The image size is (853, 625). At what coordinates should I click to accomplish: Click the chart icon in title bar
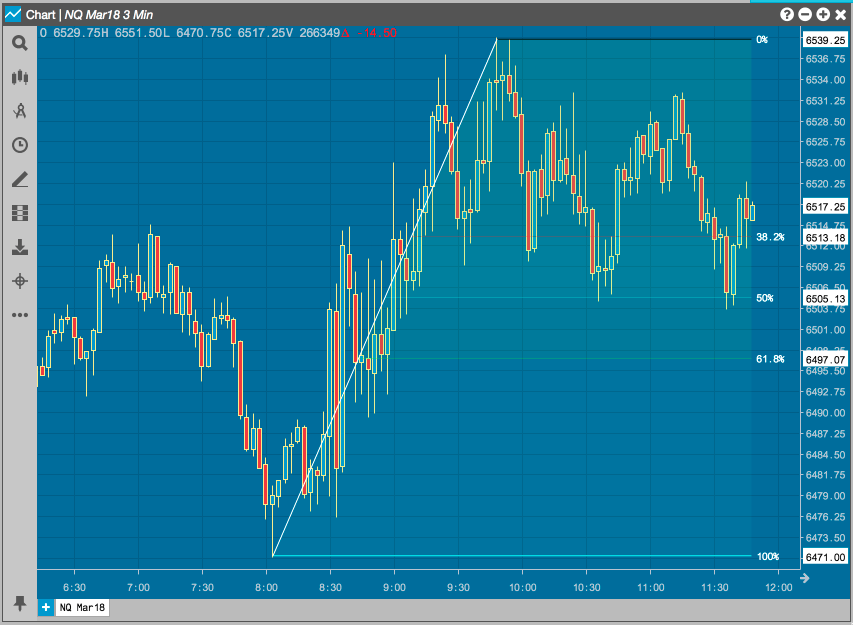click(13, 14)
